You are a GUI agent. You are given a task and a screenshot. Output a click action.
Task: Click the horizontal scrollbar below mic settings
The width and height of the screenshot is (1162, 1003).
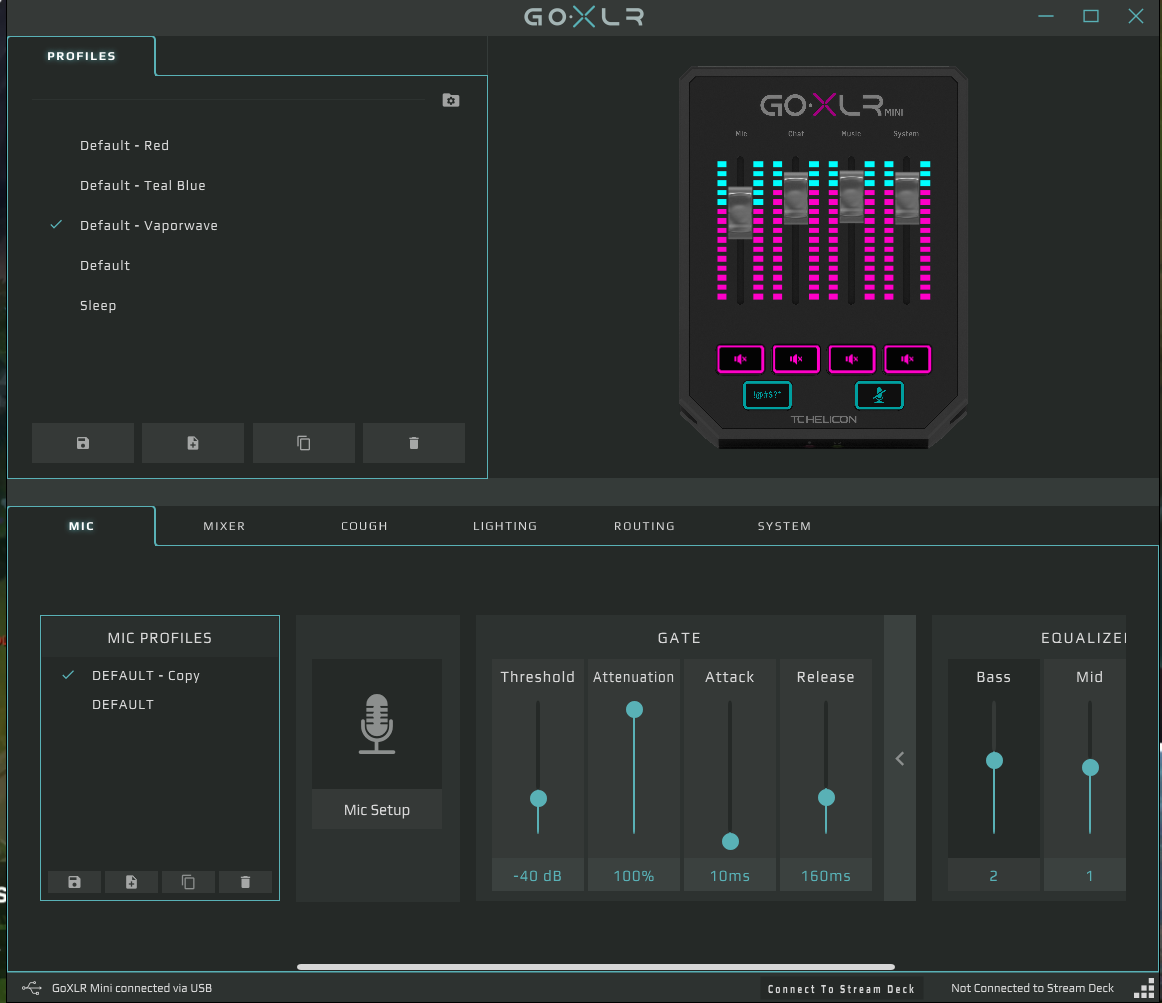click(596, 967)
